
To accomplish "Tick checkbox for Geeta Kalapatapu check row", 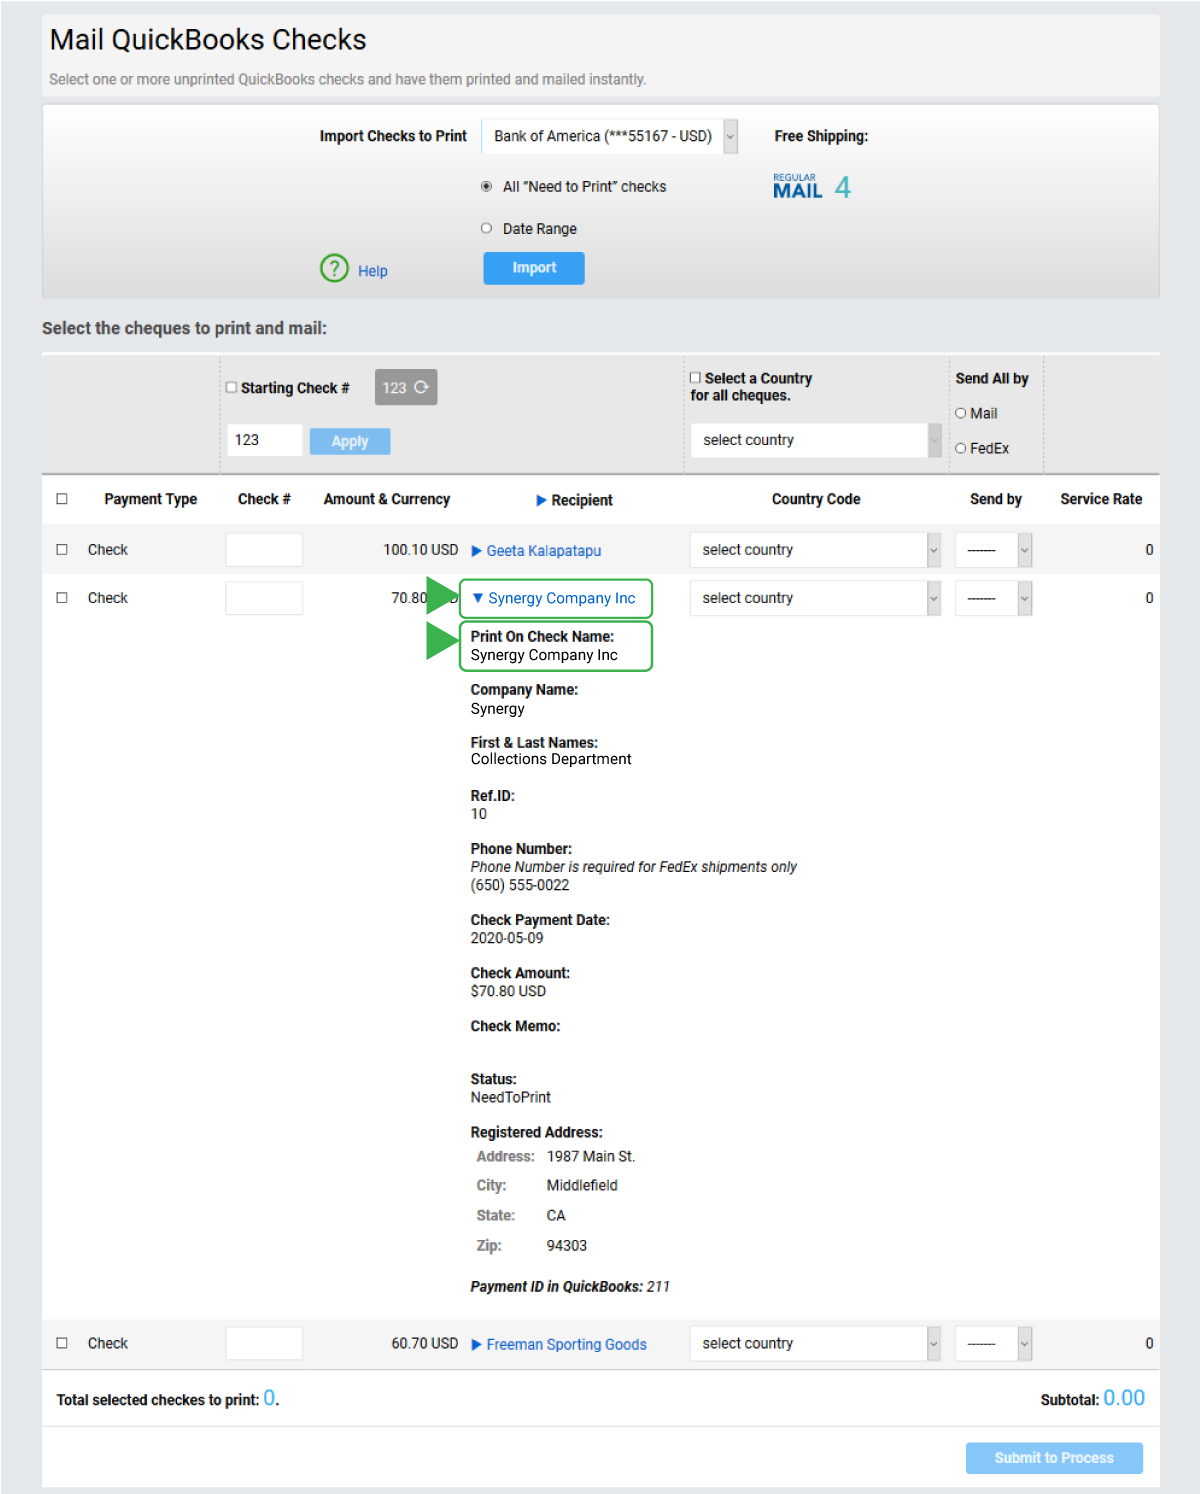I will [62, 549].
